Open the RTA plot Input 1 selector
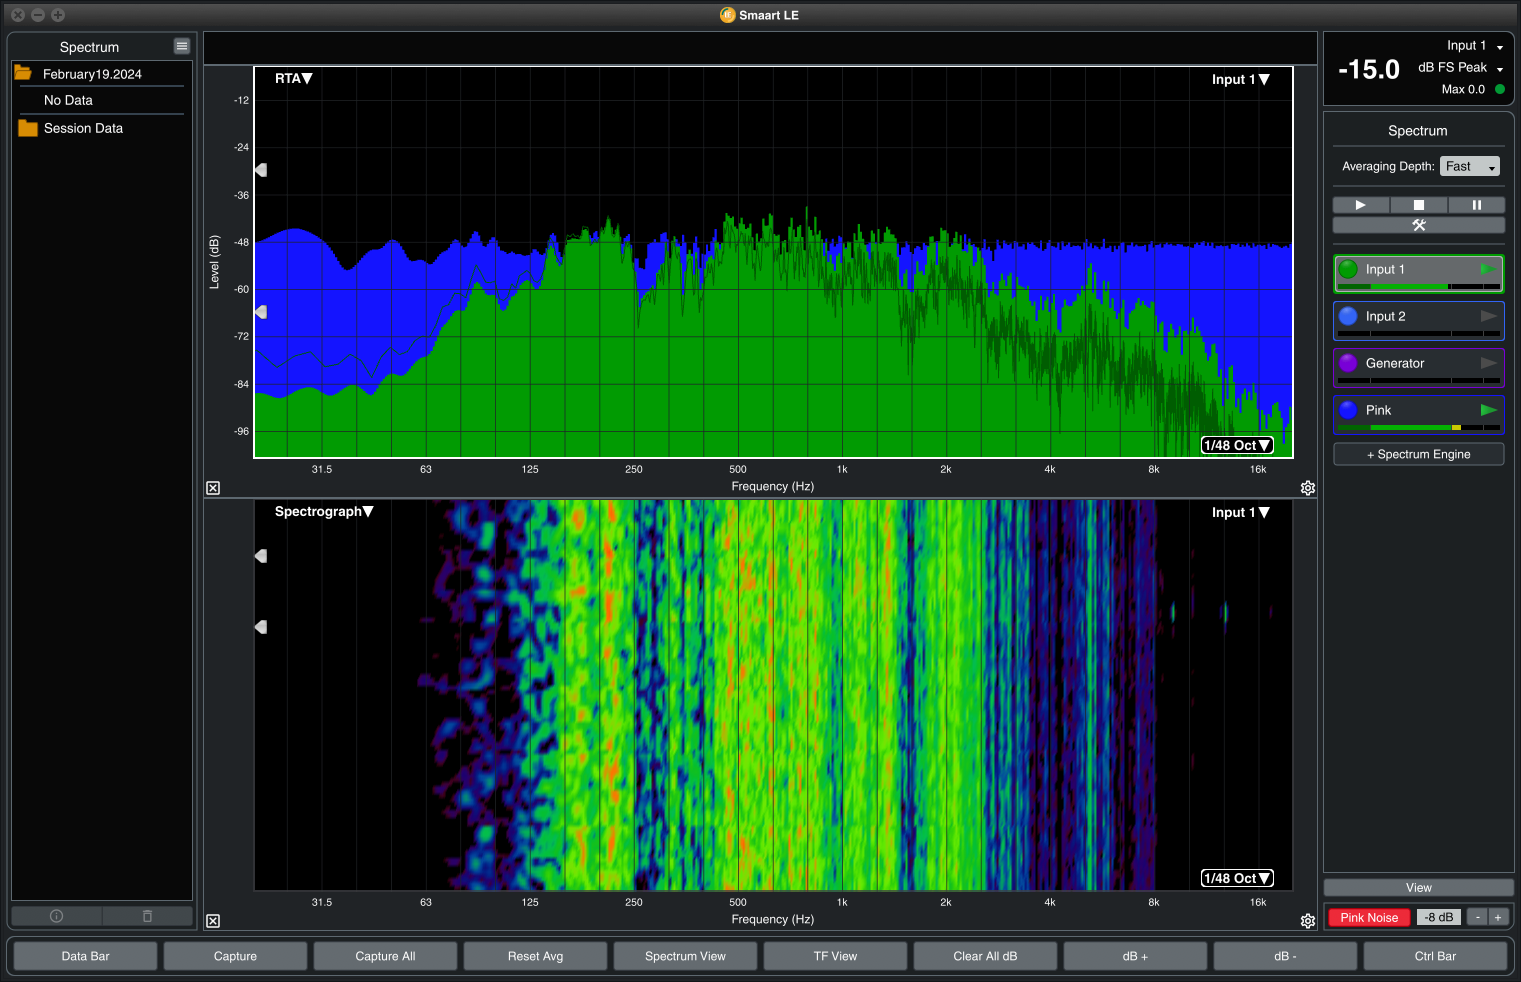The image size is (1521, 982). pos(1240,79)
